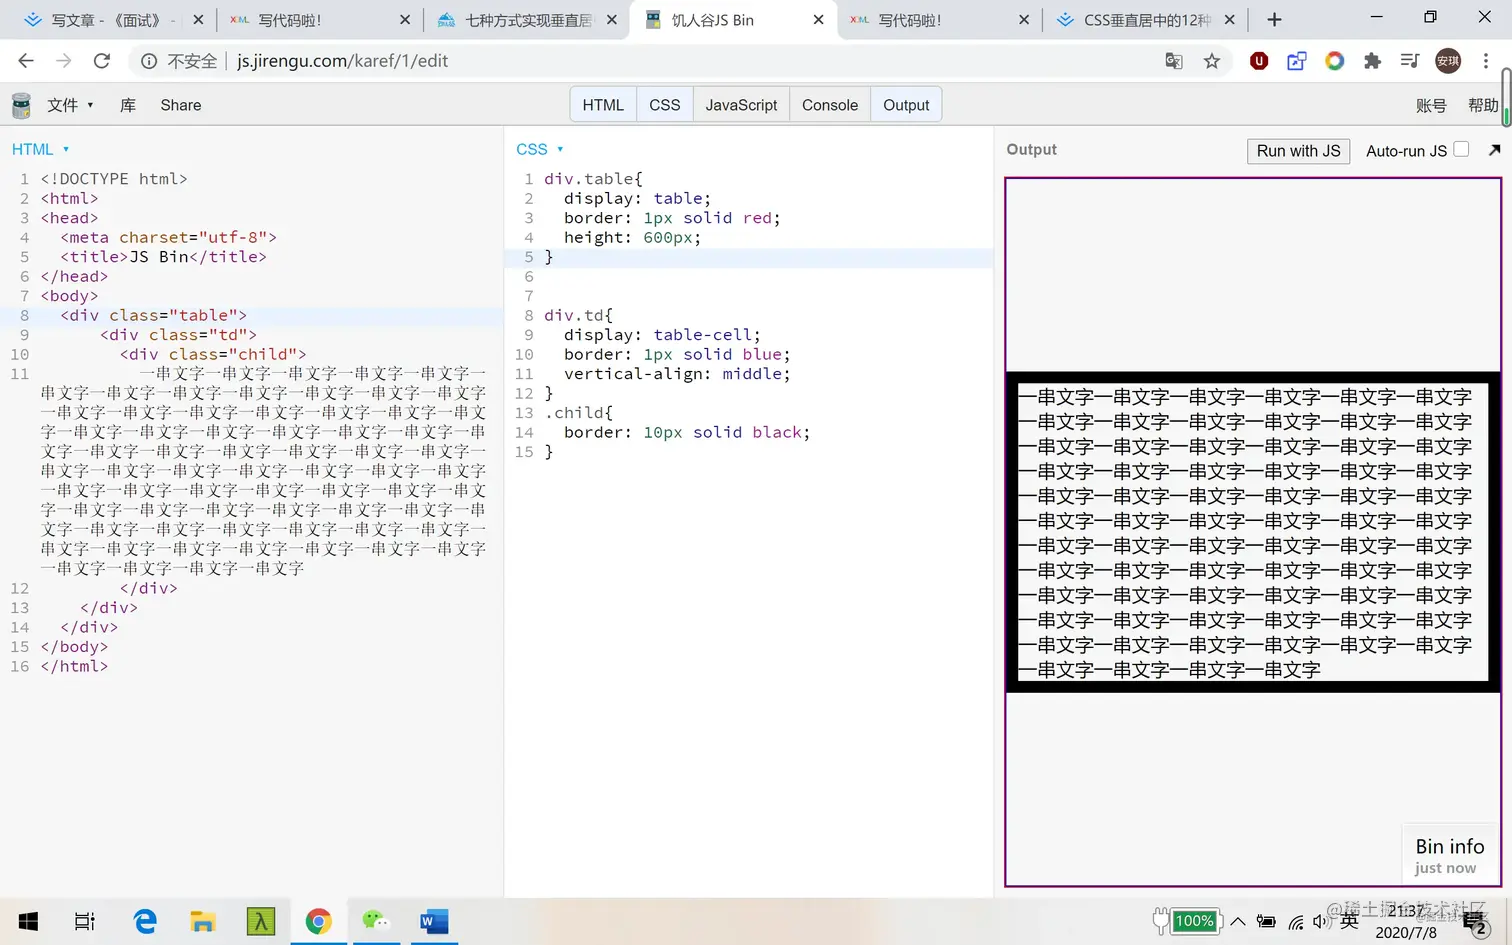Switch to Chrome on the taskbar
Screen dimensions: 1512x945
319,921
